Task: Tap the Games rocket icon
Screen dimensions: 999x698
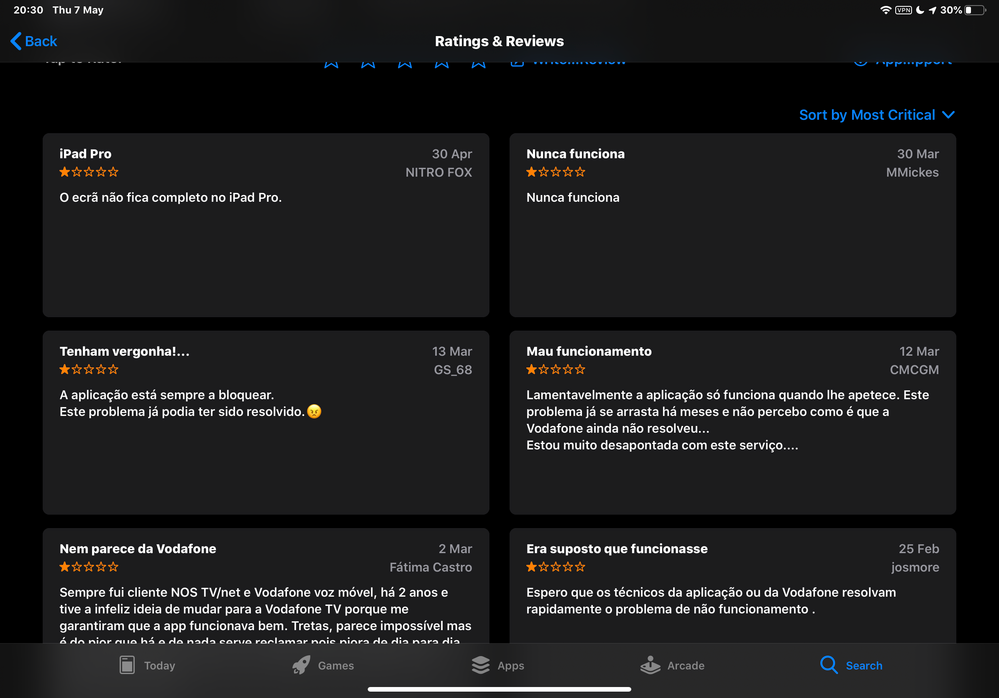Action: (301, 665)
